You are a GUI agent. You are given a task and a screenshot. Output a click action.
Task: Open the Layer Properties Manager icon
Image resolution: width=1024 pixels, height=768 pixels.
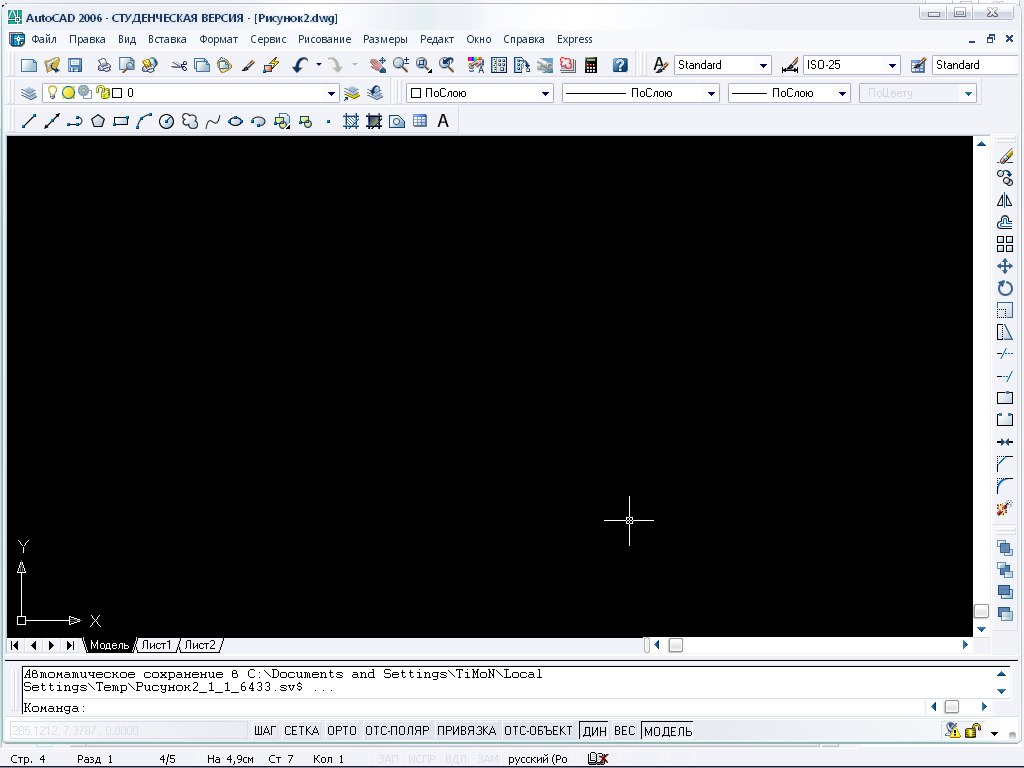[x=28, y=93]
